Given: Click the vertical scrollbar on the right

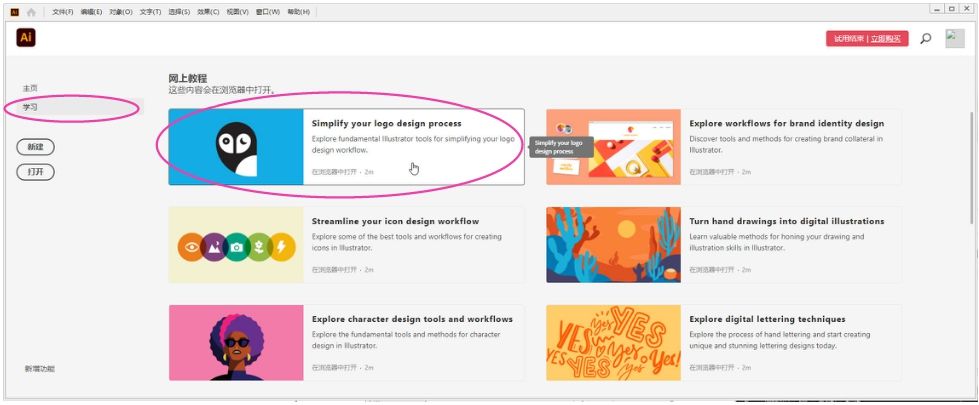Looking at the screenshot, I should pos(971,168).
